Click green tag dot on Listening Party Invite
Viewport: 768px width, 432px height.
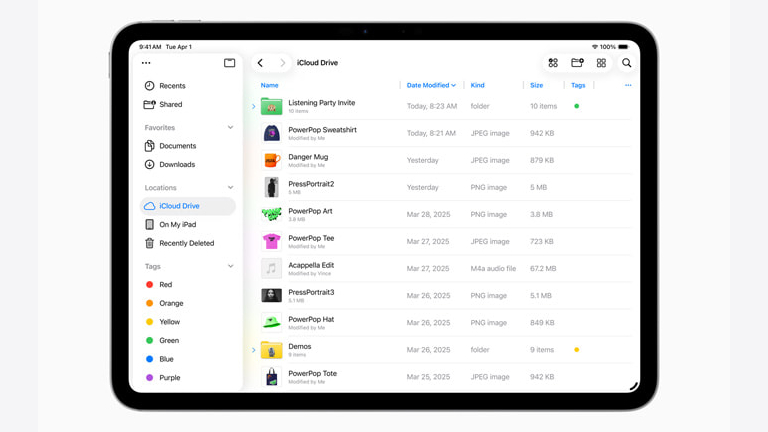coord(576,106)
